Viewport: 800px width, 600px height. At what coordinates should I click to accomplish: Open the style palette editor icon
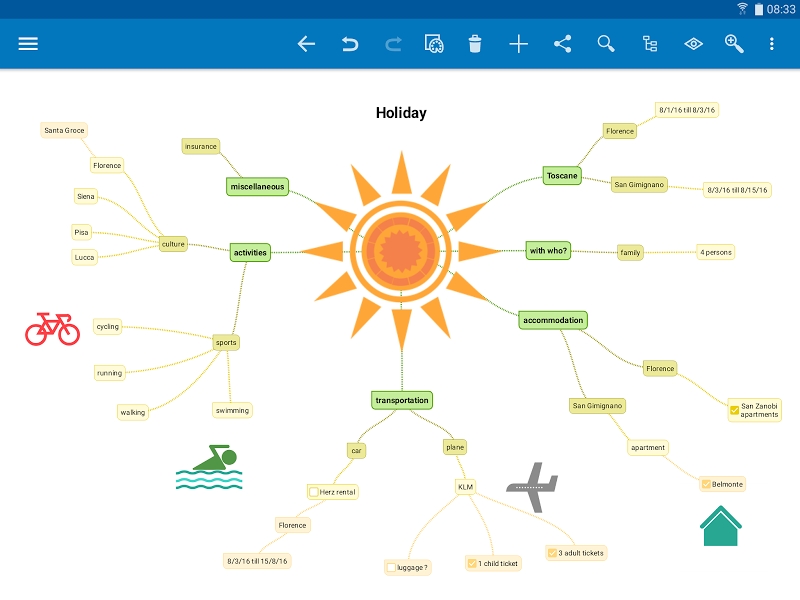click(433, 44)
